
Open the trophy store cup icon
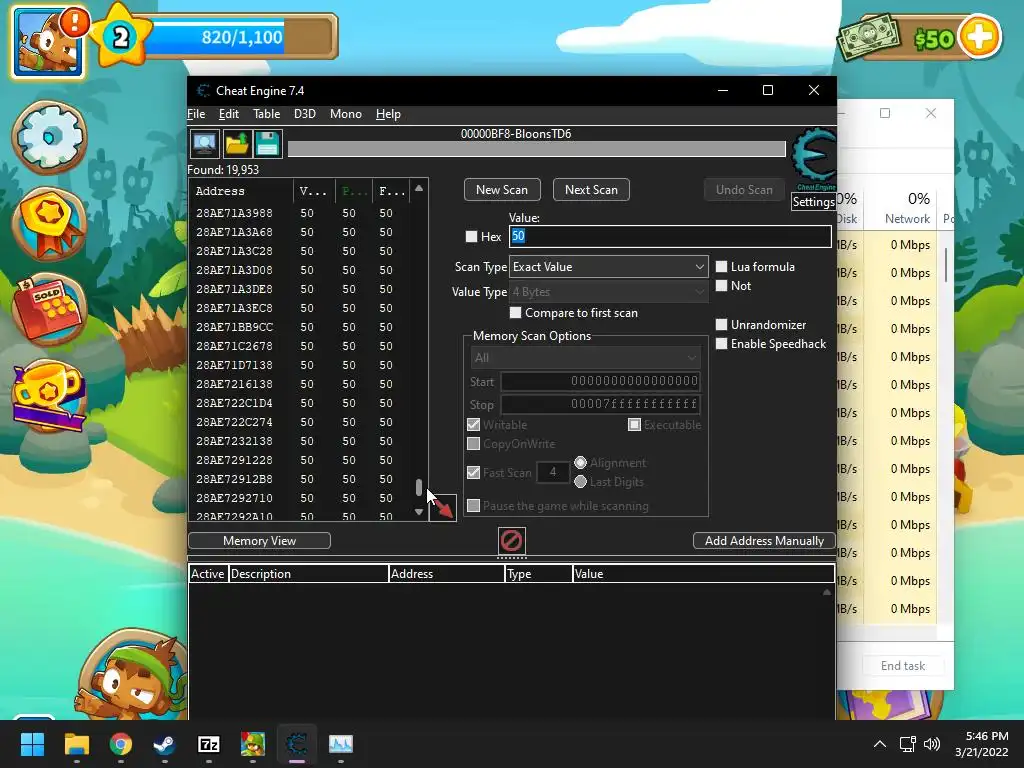click(50, 394)
